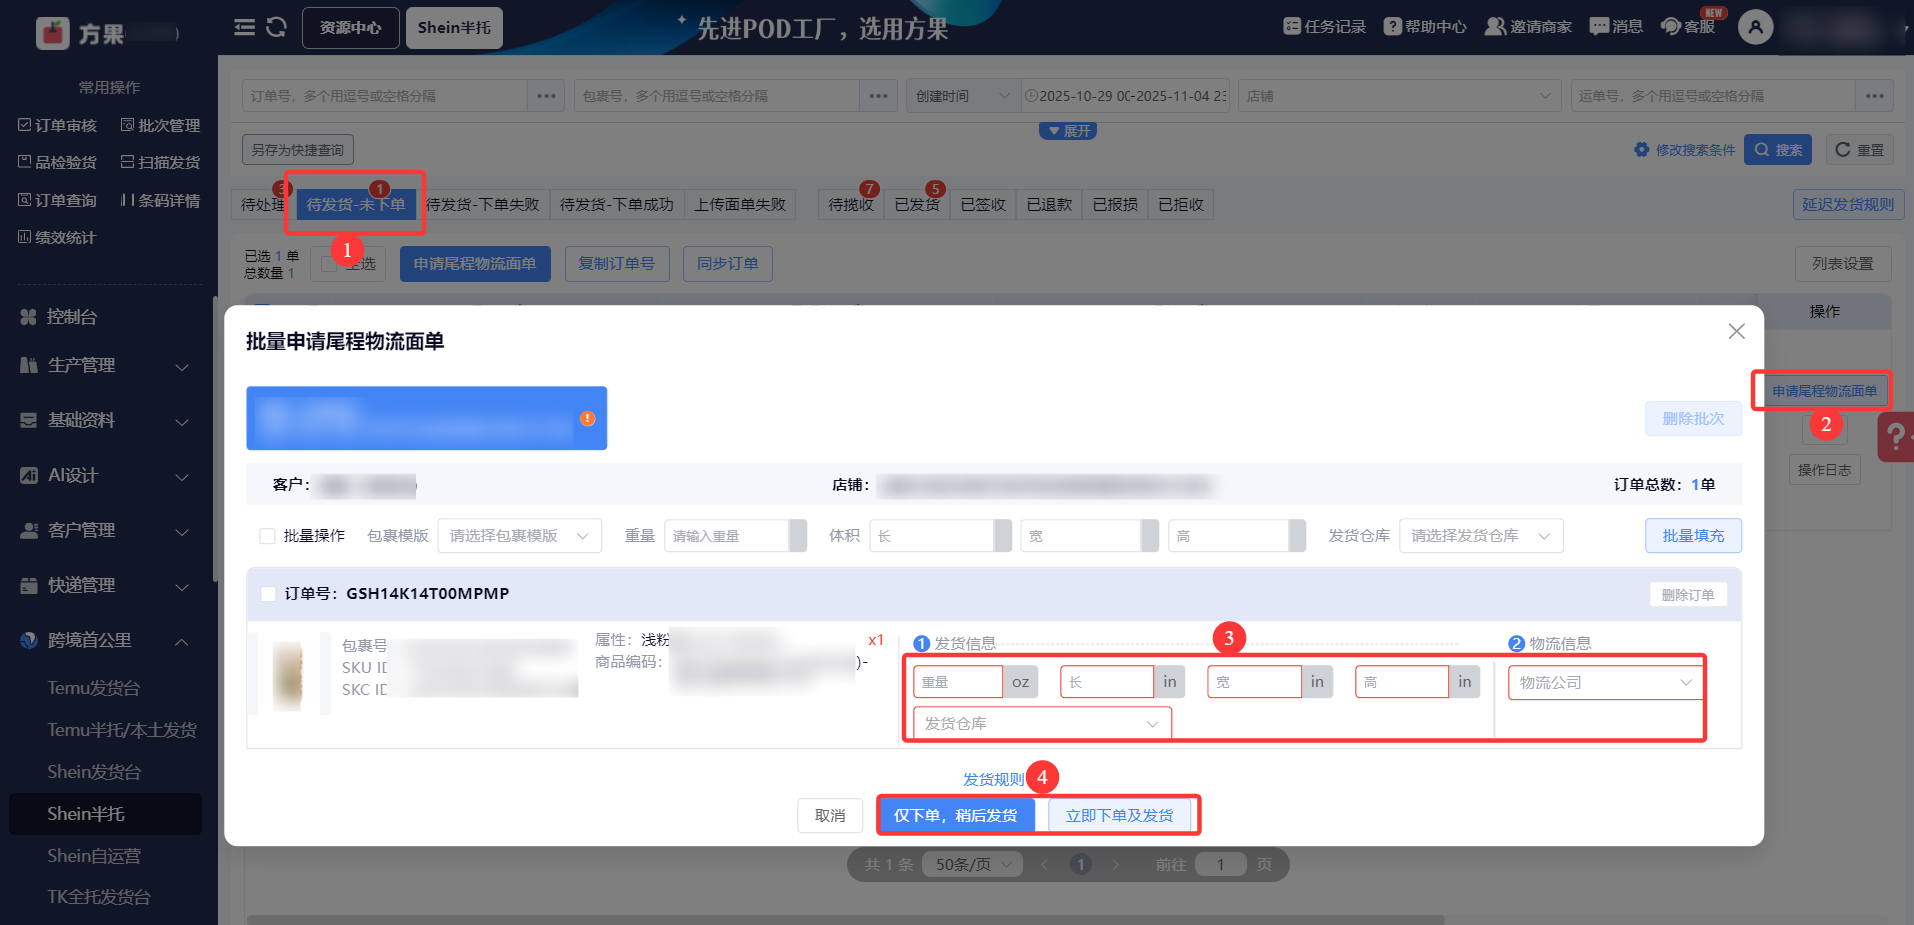1914x925 pixels.
Task: Open 订单审核 shortcut
Action: click(x=58, y=125)
